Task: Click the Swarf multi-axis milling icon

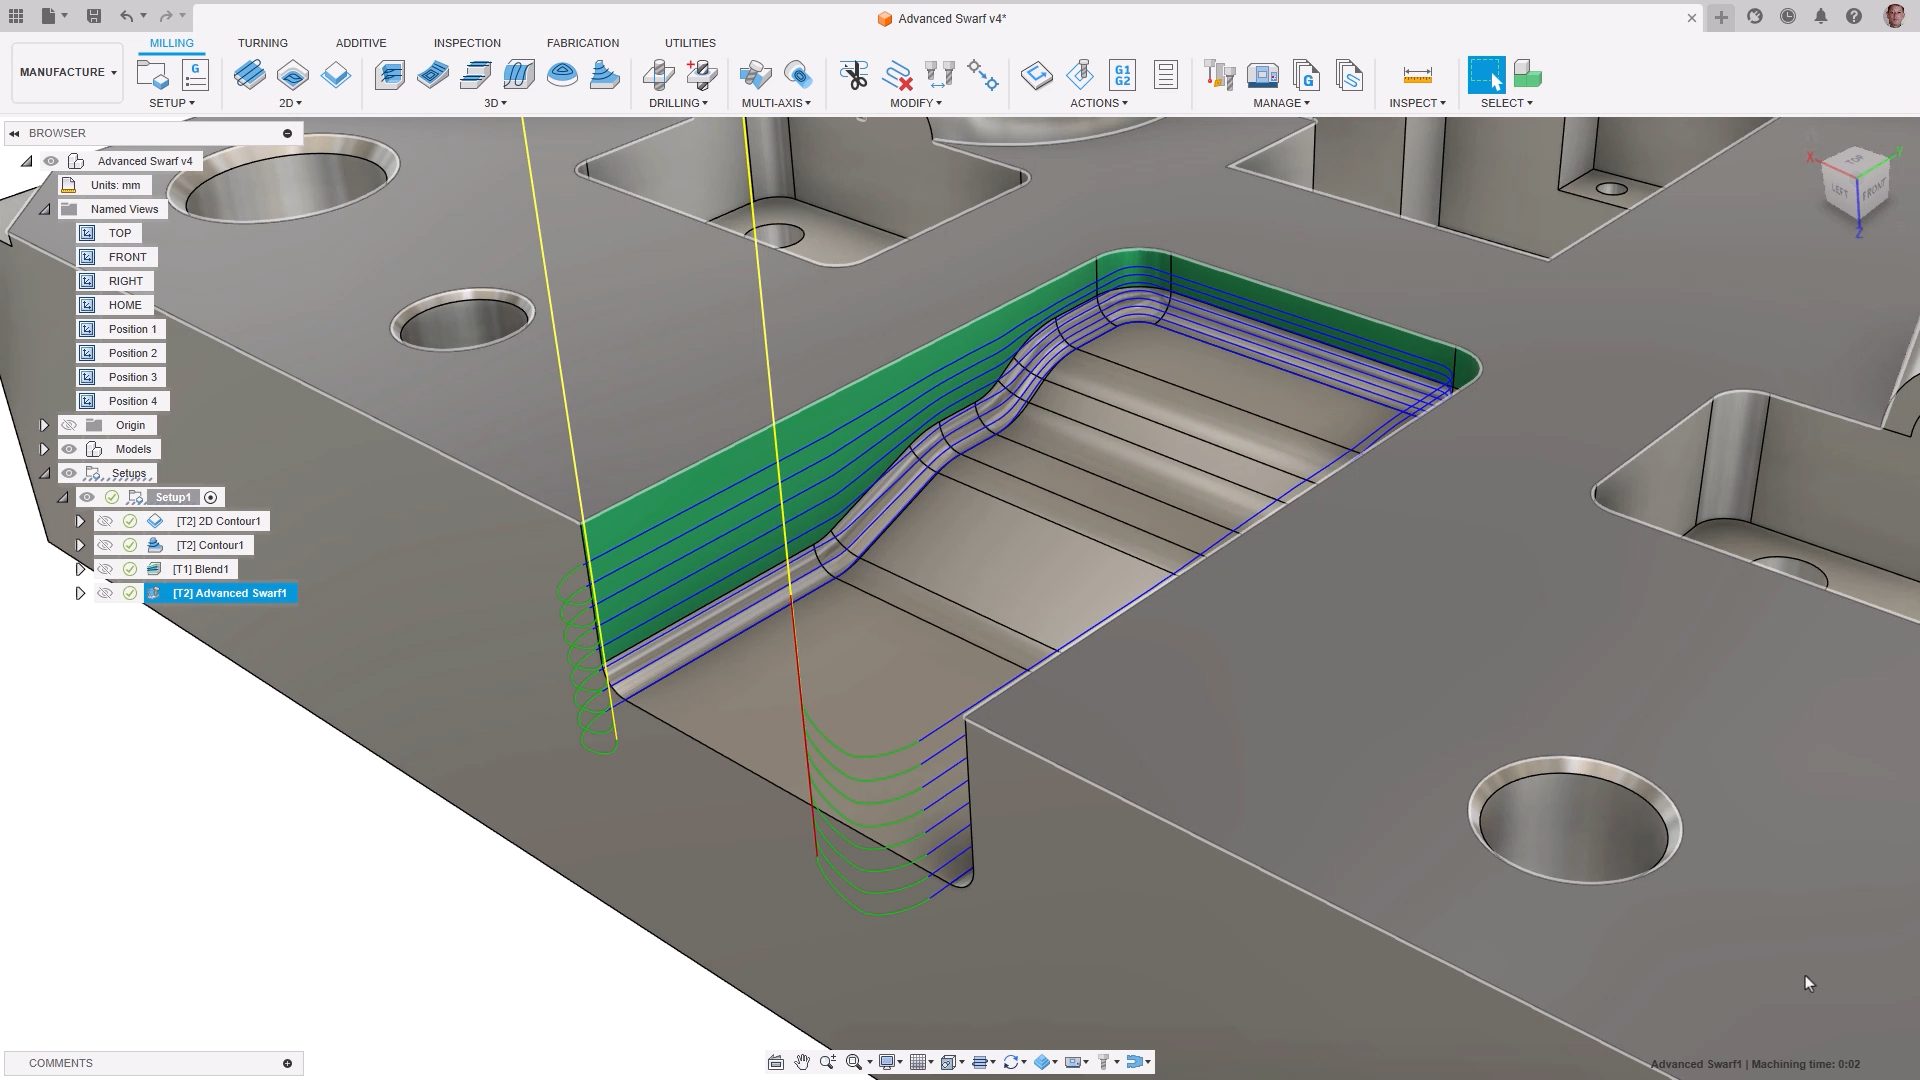Action: tap(755, 75)
